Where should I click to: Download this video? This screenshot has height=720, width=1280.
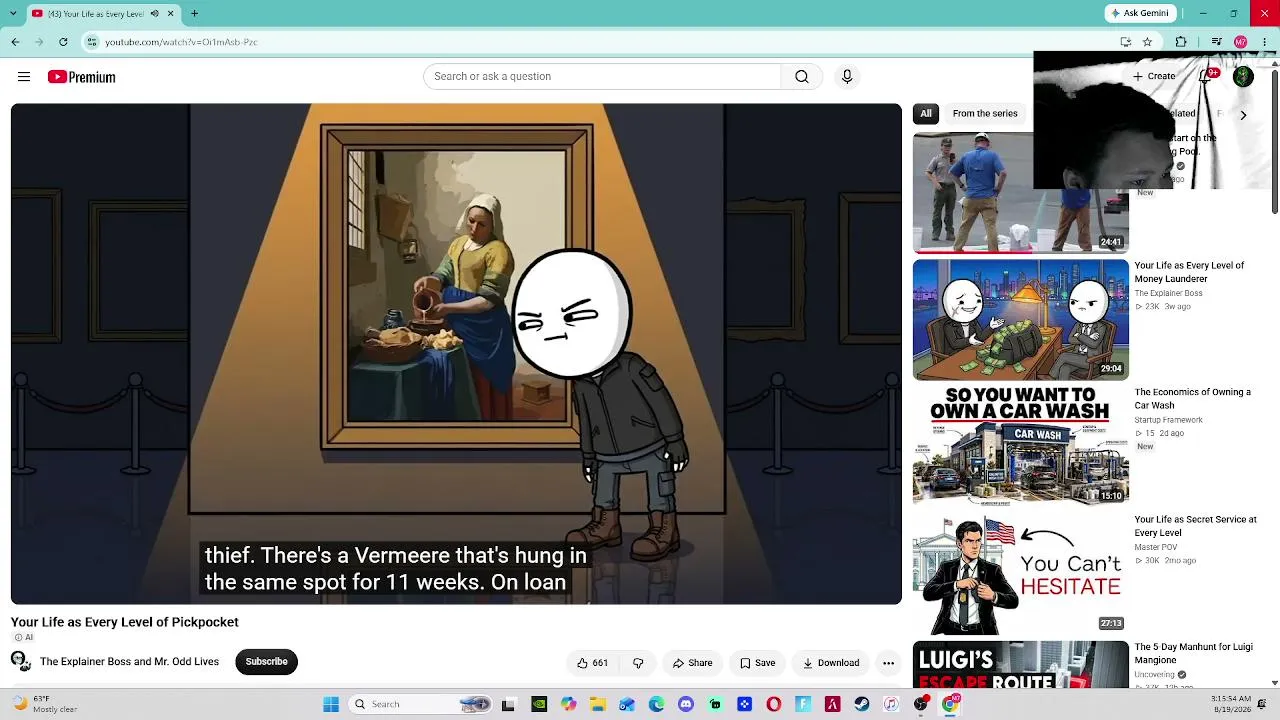(x=830, y=663)
